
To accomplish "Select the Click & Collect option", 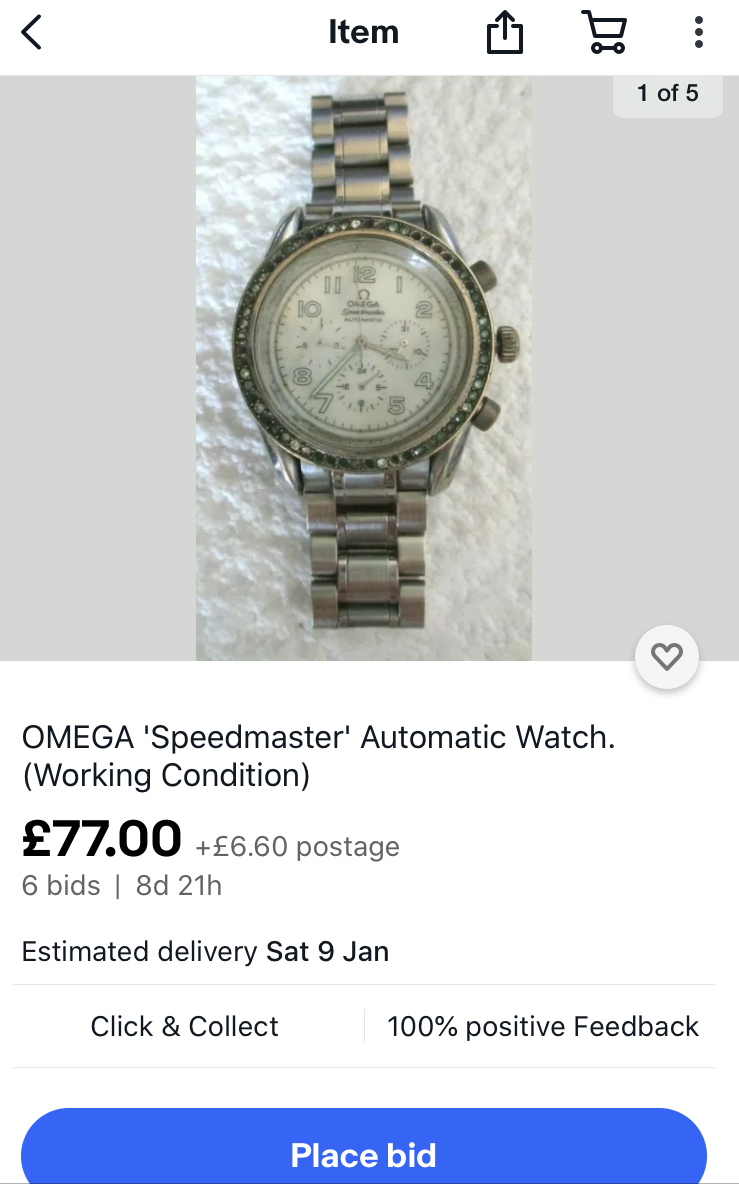I will coord(184,1026).
